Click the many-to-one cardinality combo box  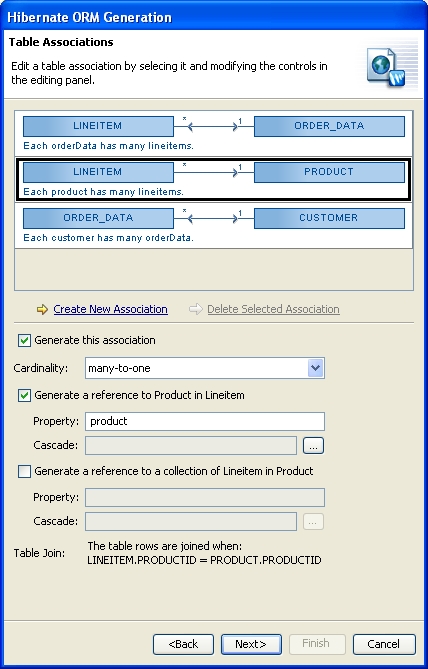pos(205,368)
